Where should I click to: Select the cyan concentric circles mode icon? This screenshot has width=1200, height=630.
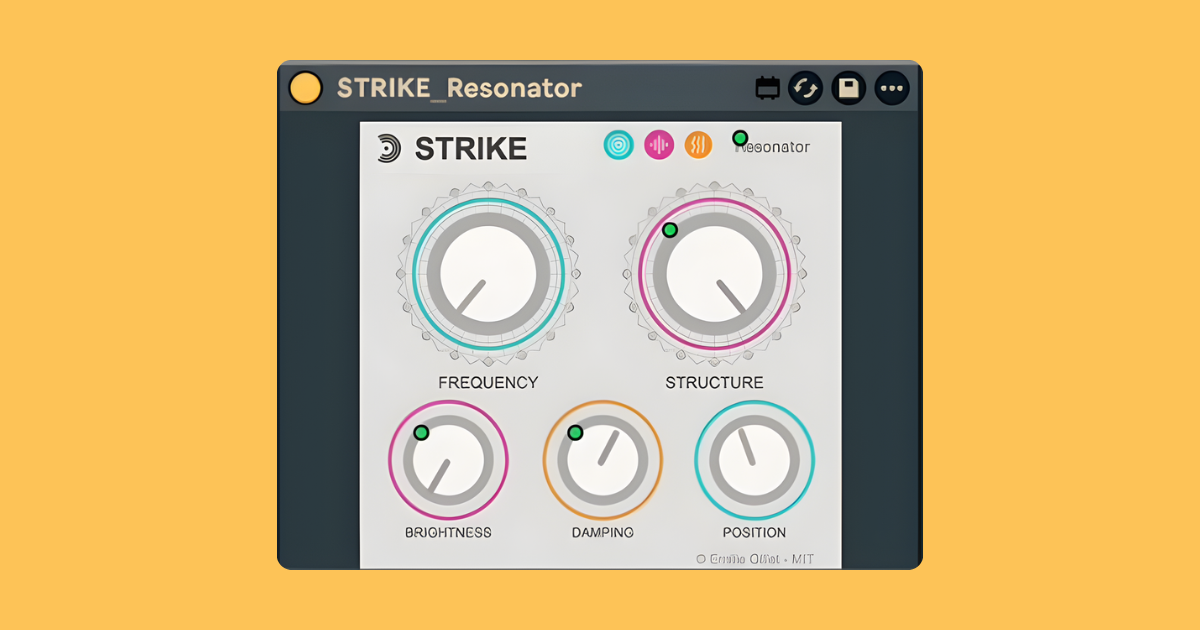(619, 145)
